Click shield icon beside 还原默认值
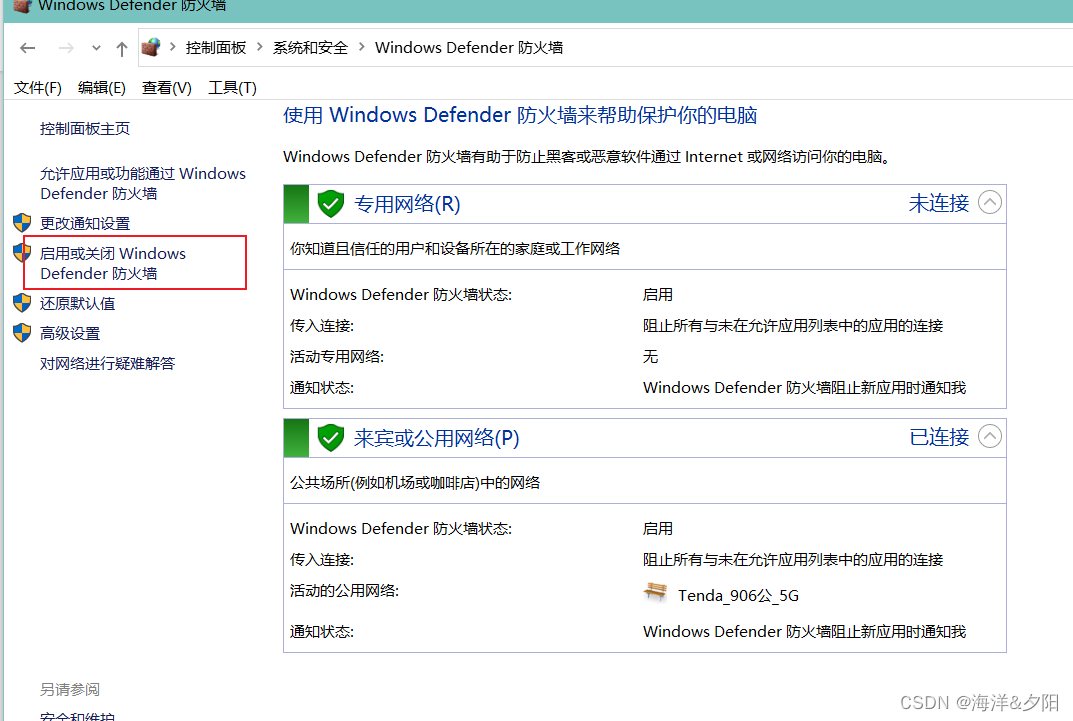This screenshot has width=1073, height=721. 22,302
